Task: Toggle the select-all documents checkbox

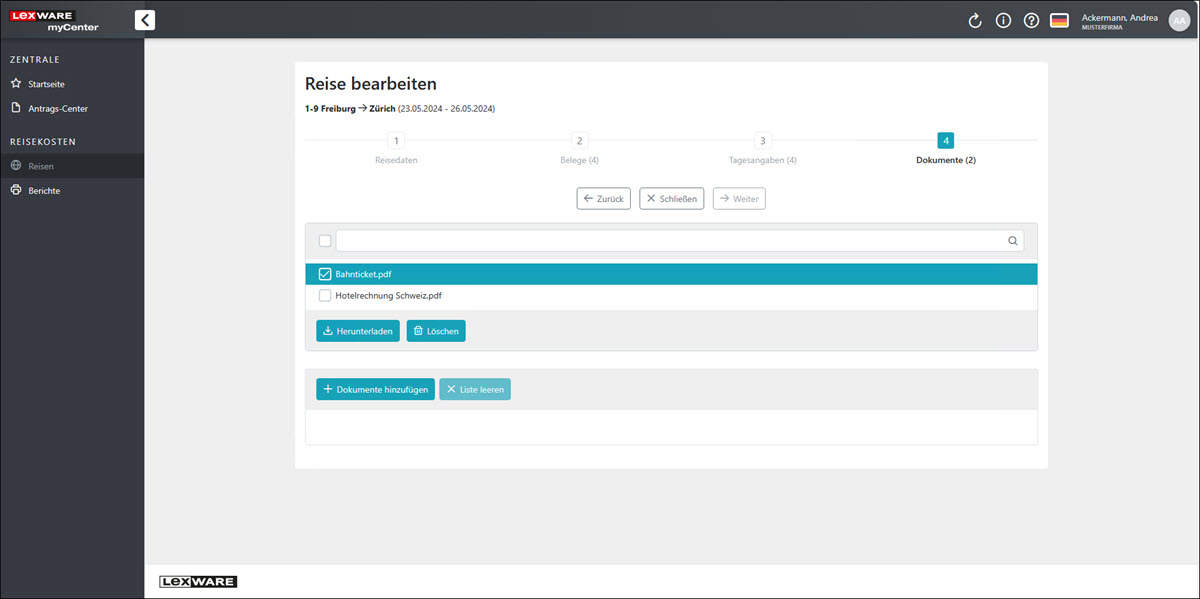Action: point(325,241)
